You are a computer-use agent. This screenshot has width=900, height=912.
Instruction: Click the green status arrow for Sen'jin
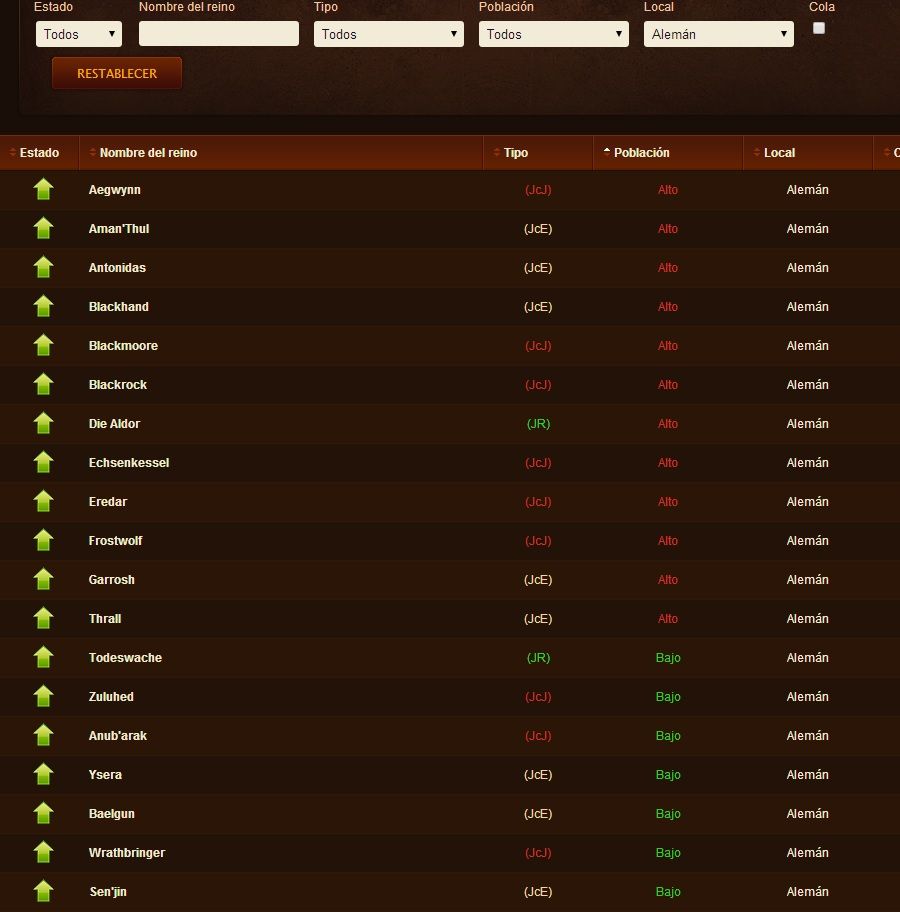click(x=44, y=891)
